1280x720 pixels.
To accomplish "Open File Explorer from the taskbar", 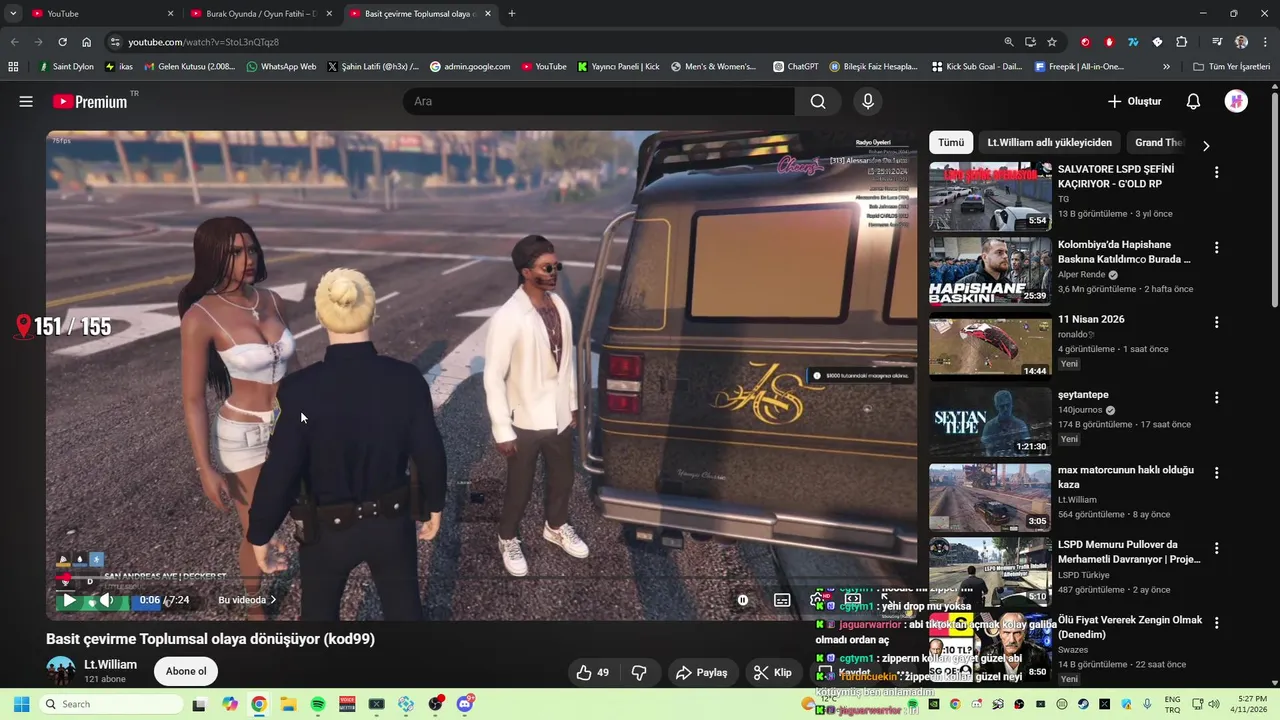I will [288, 704].
